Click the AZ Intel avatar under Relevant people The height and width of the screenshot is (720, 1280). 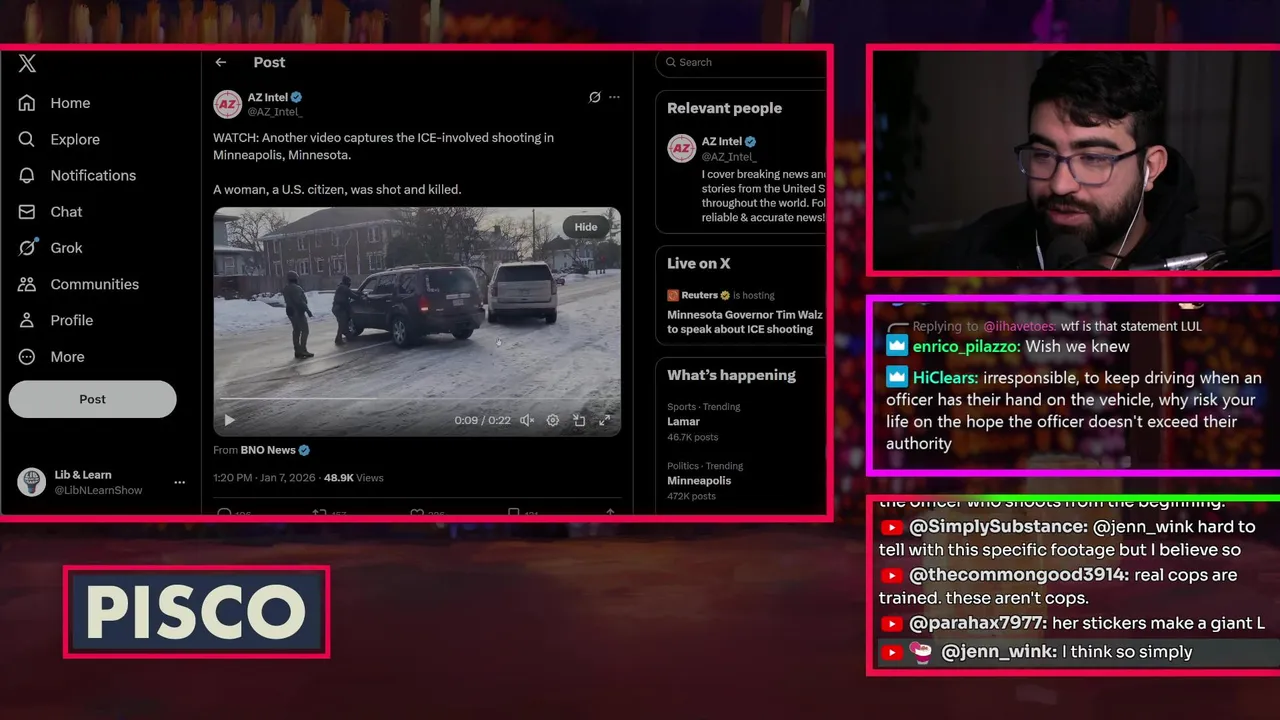682,148
